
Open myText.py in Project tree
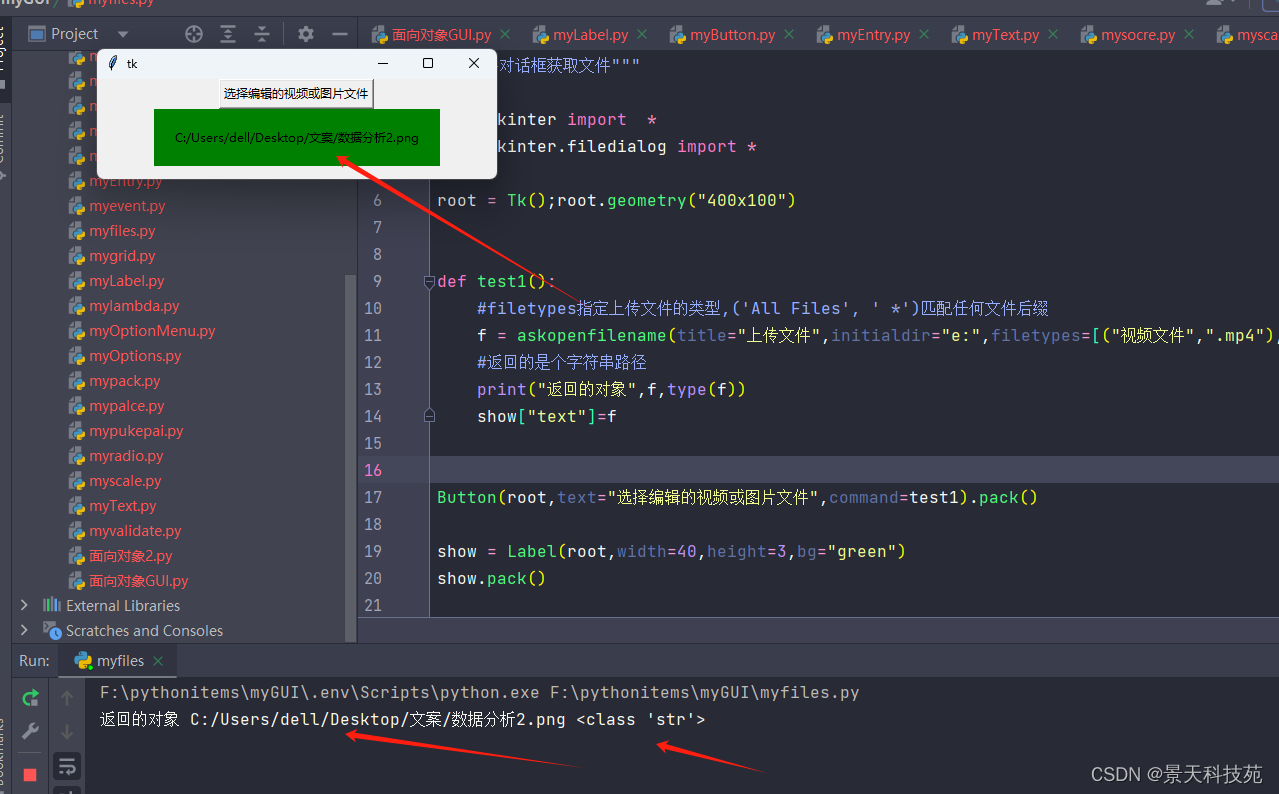(123, 506)
